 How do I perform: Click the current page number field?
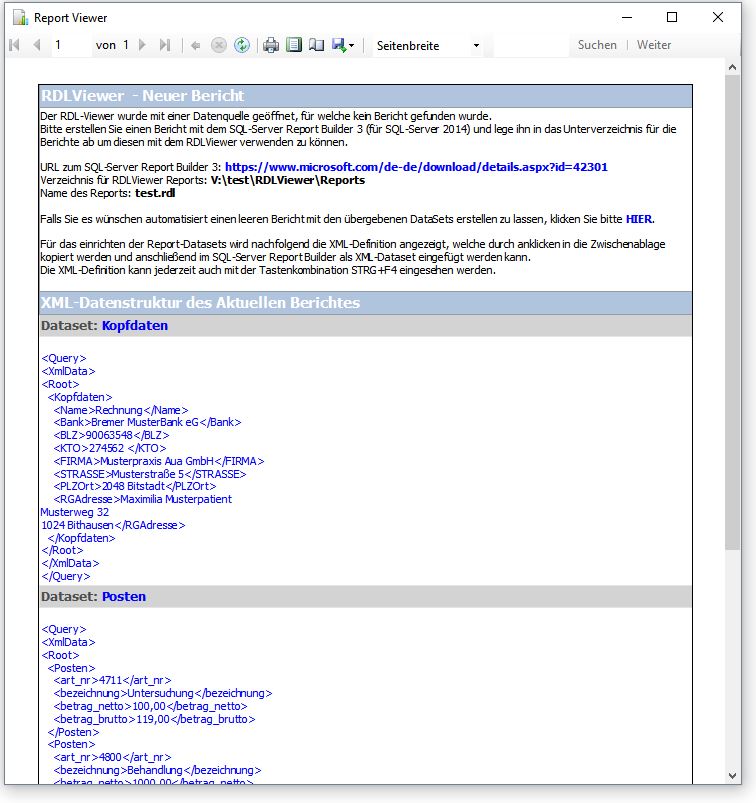(72, 45)
